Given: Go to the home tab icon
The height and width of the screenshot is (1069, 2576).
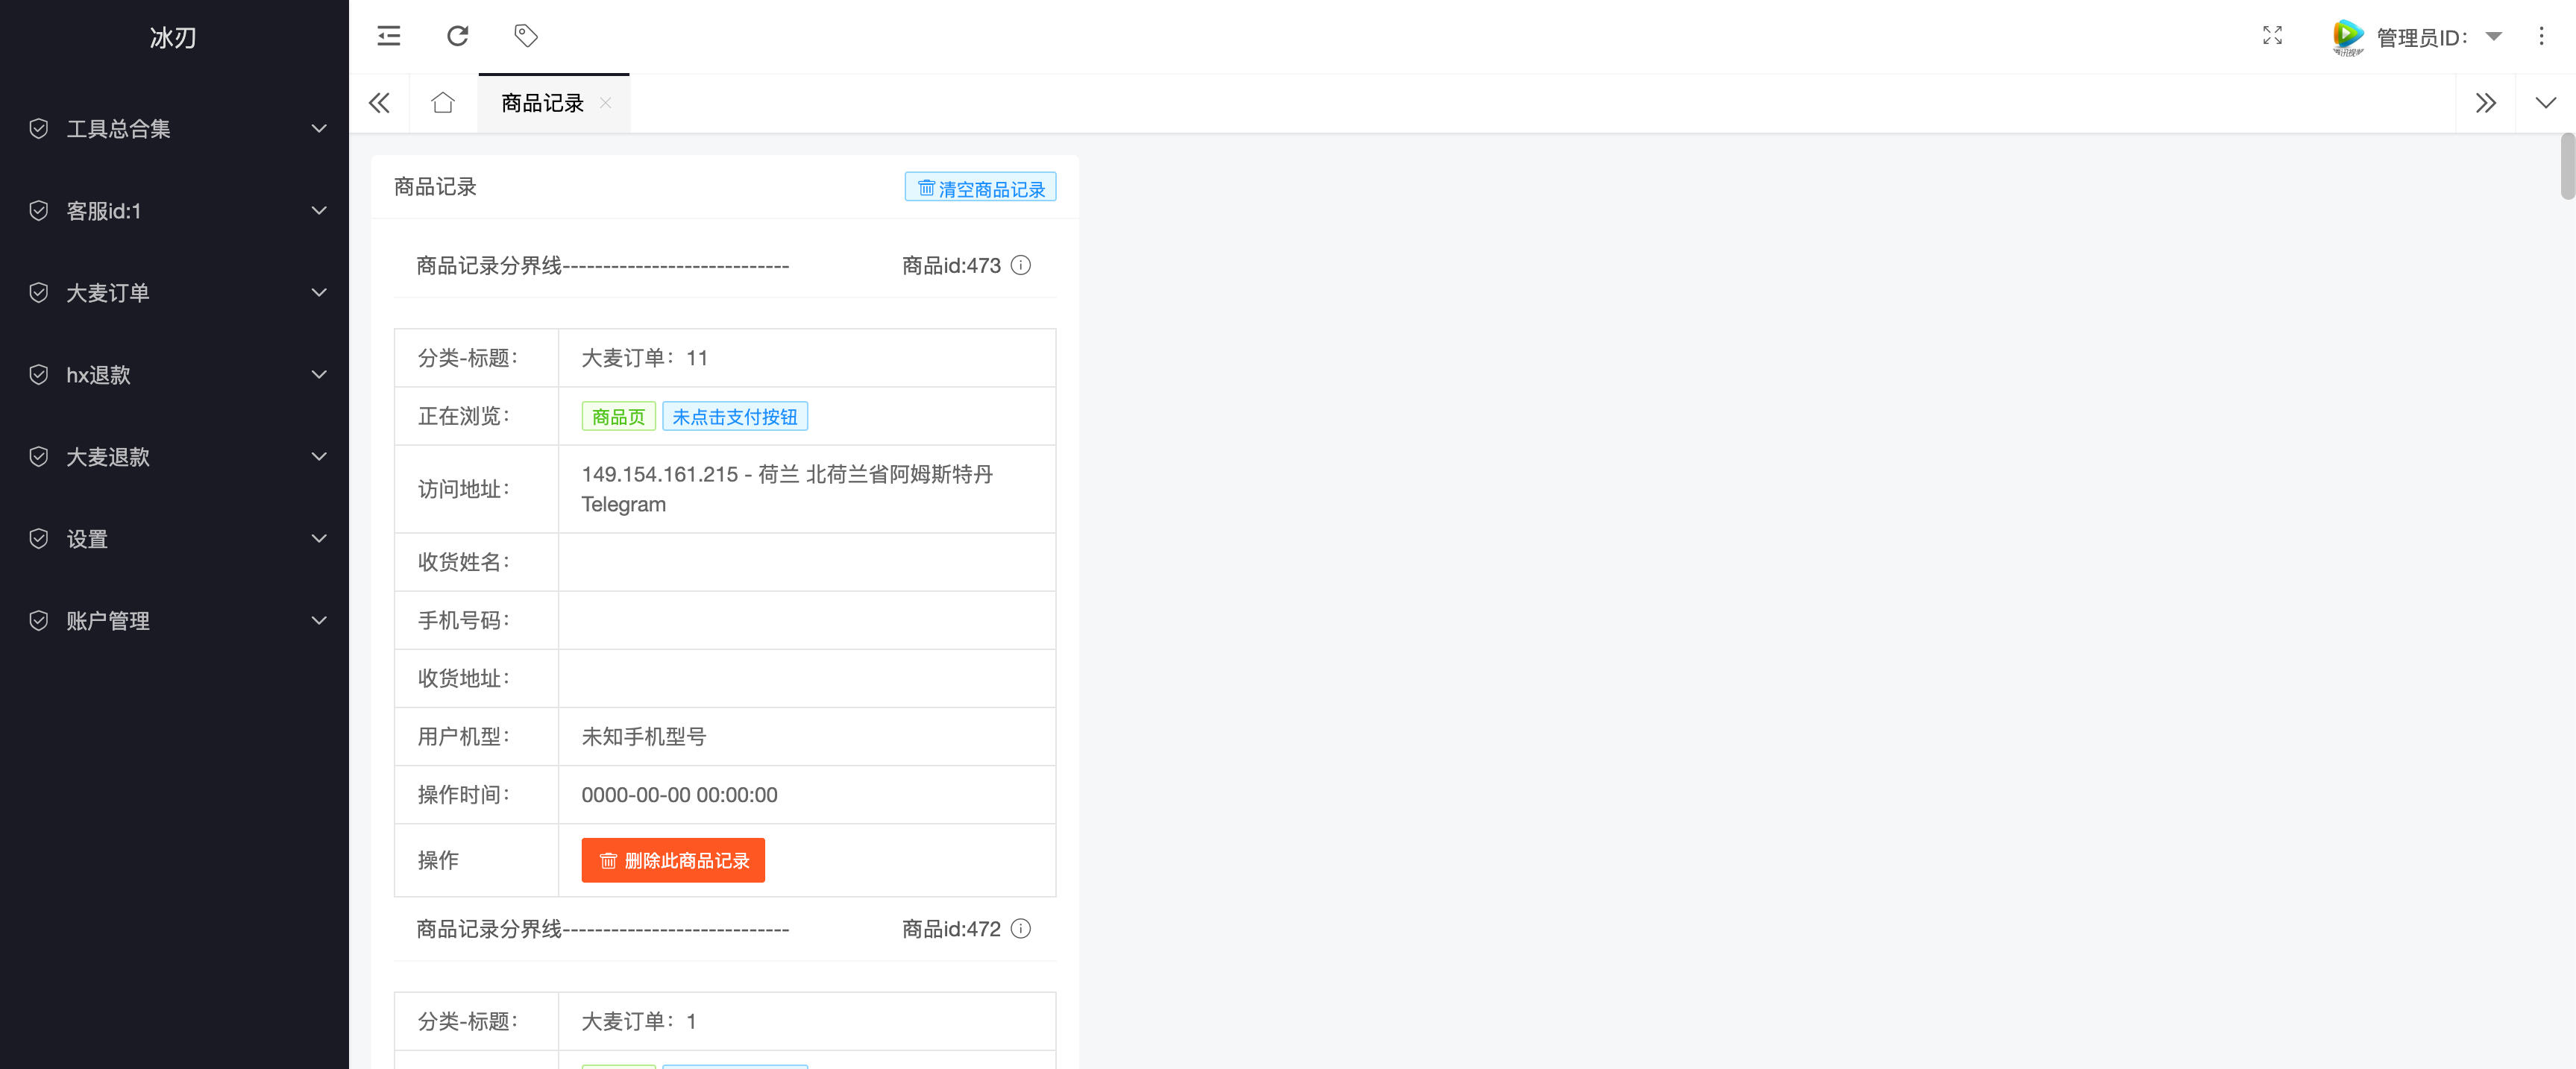Looking at the screenshot, I should (443, 103).
